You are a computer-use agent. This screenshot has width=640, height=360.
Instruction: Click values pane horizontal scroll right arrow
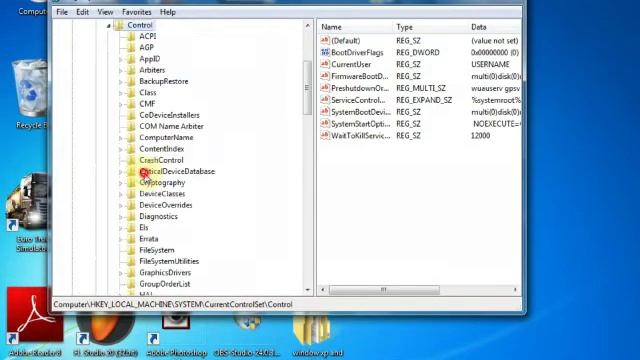click(515, 289)
